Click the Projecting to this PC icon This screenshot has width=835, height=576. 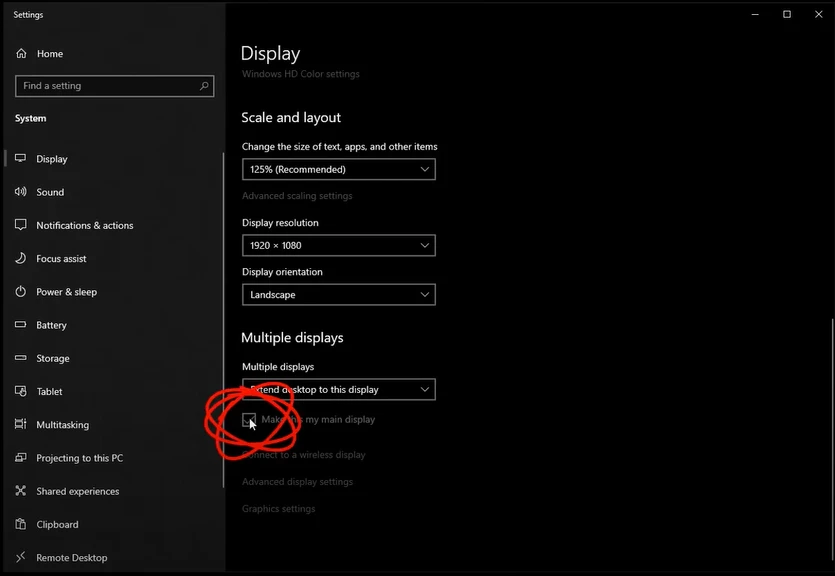point(20,457)
